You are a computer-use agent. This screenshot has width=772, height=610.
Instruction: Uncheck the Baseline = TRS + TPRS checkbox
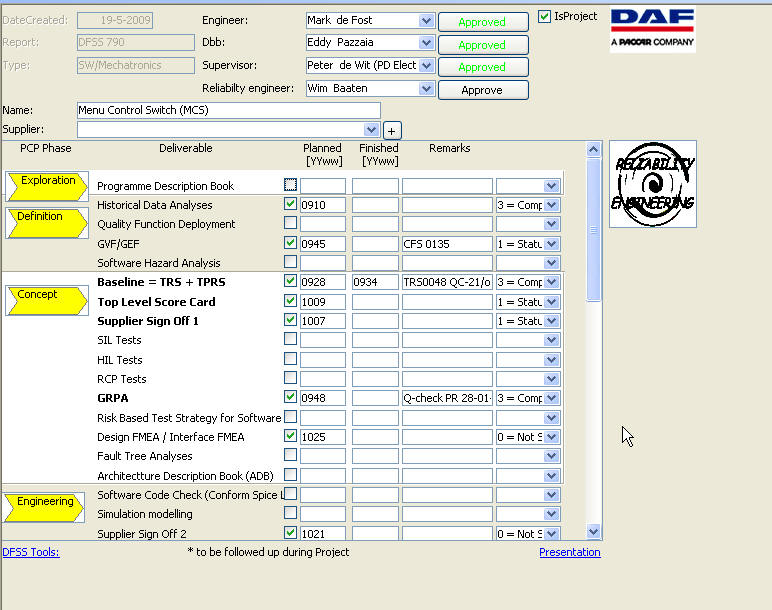[x=290, y=281]
